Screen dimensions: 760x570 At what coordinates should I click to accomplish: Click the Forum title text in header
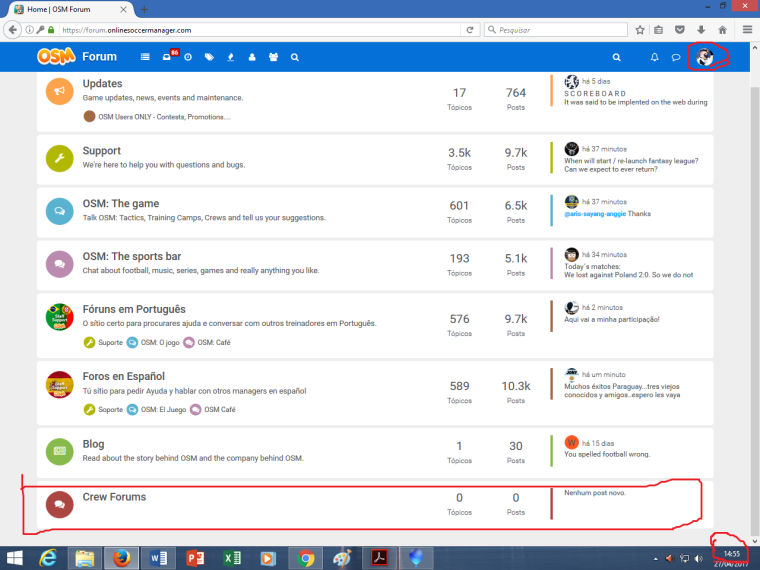[x=99, y=57]
